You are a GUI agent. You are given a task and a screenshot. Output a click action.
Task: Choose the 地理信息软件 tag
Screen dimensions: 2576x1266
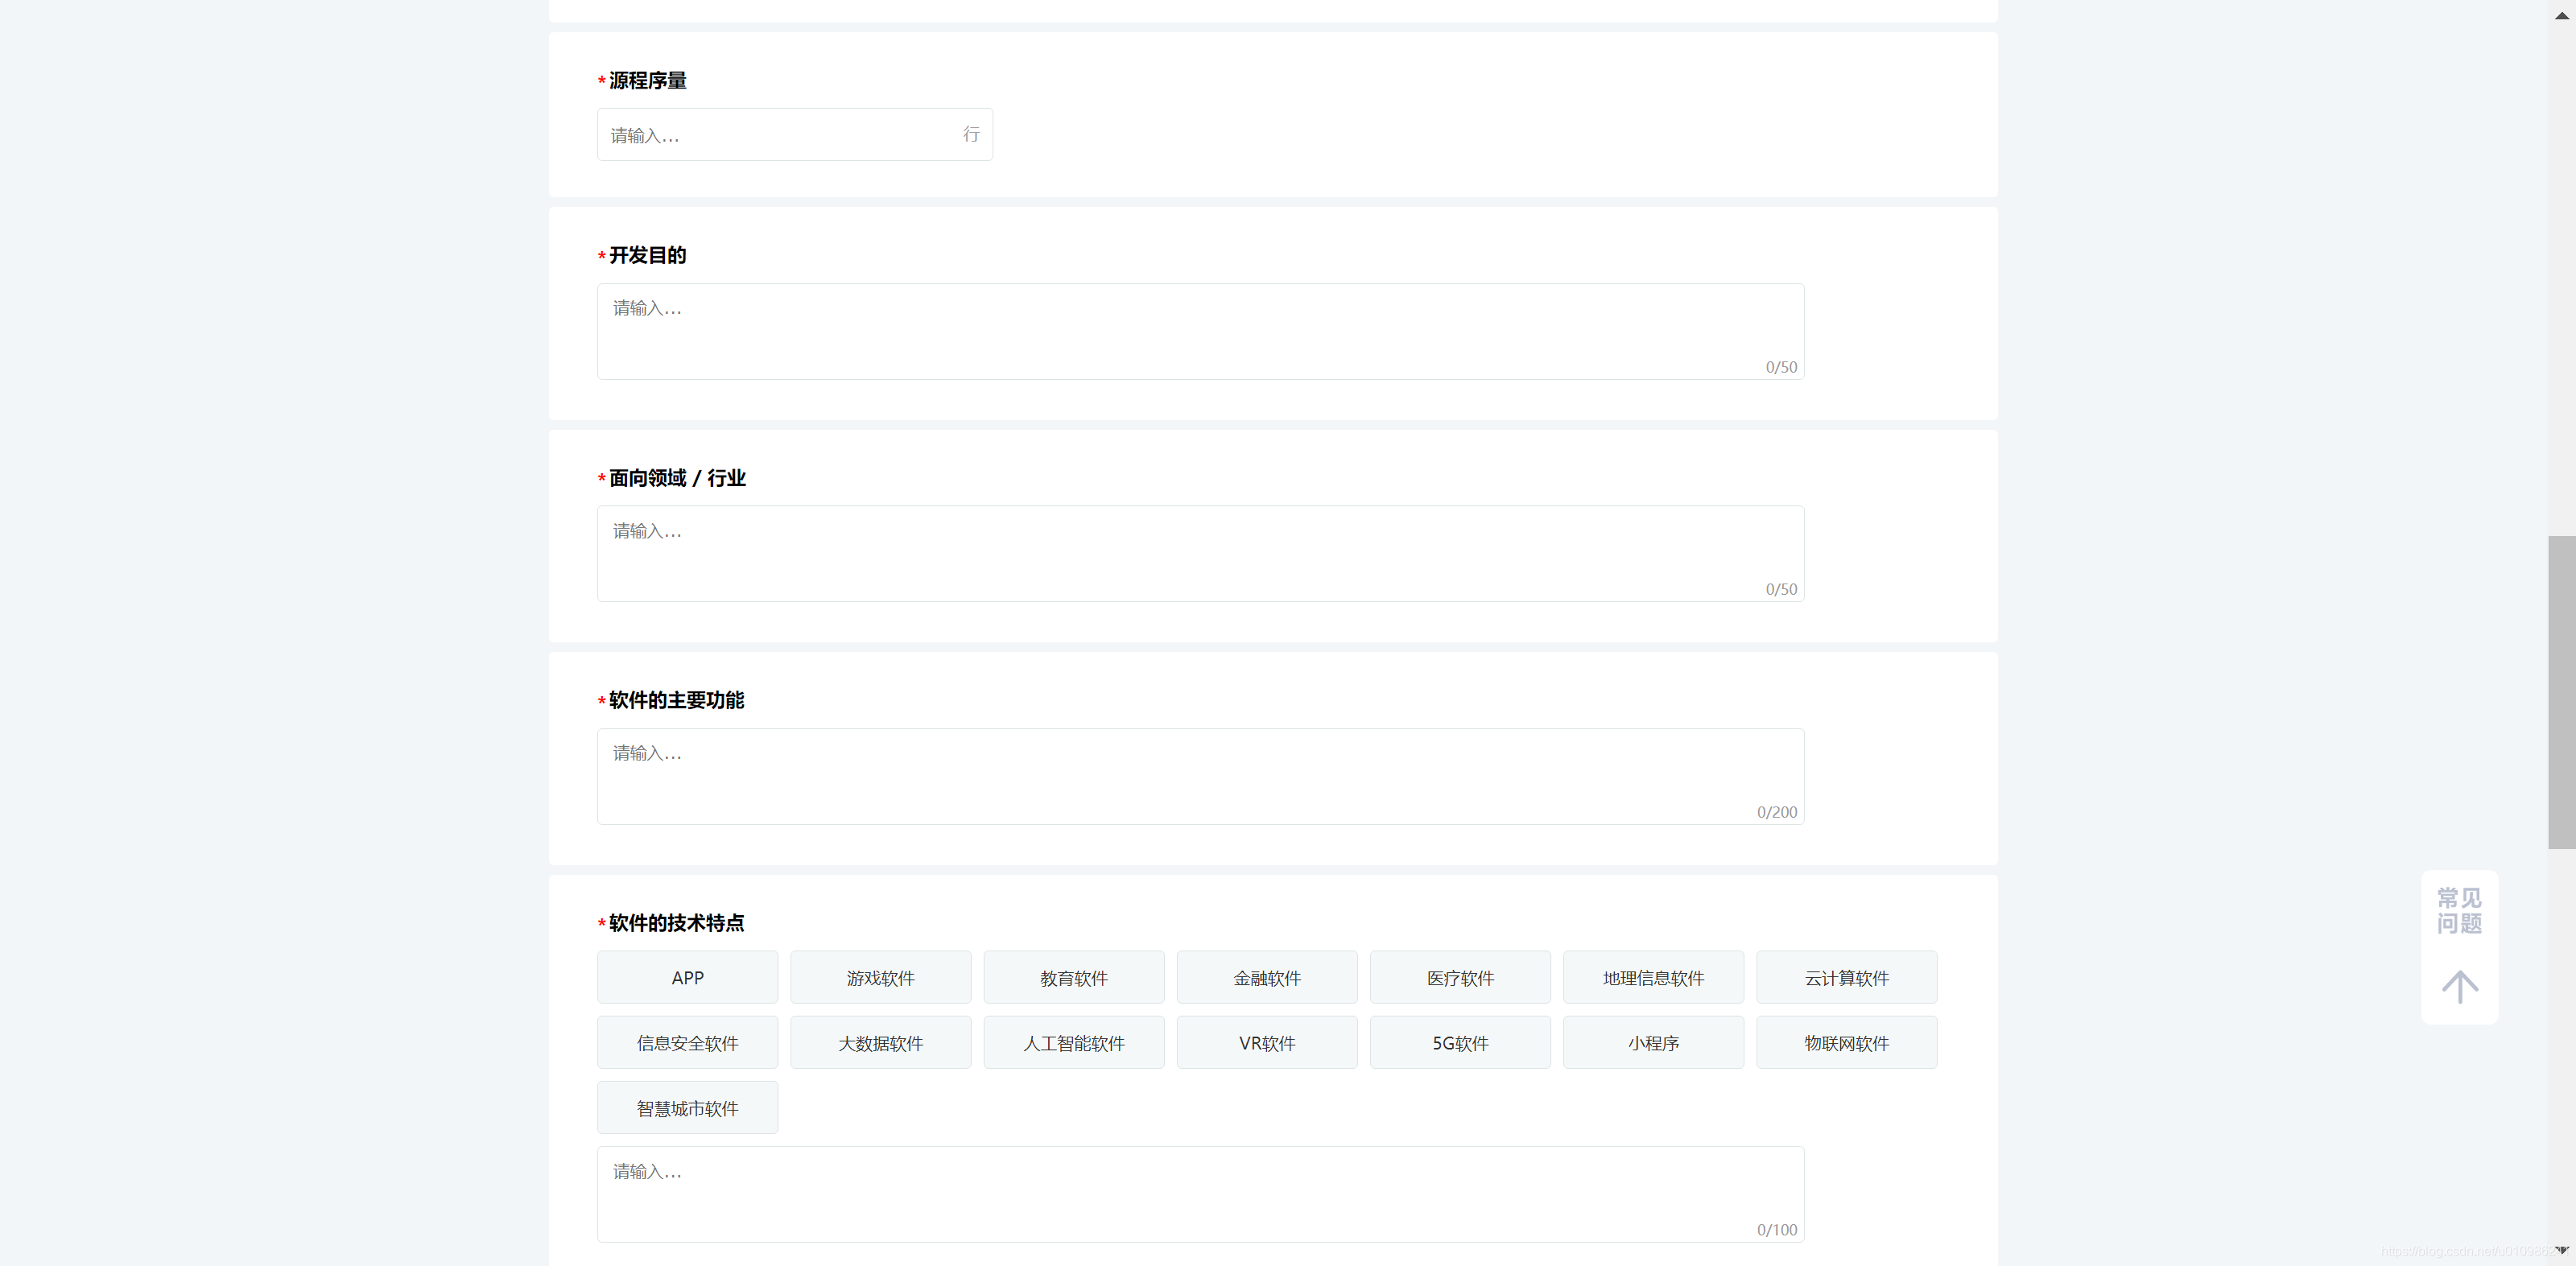(1652, 977)
